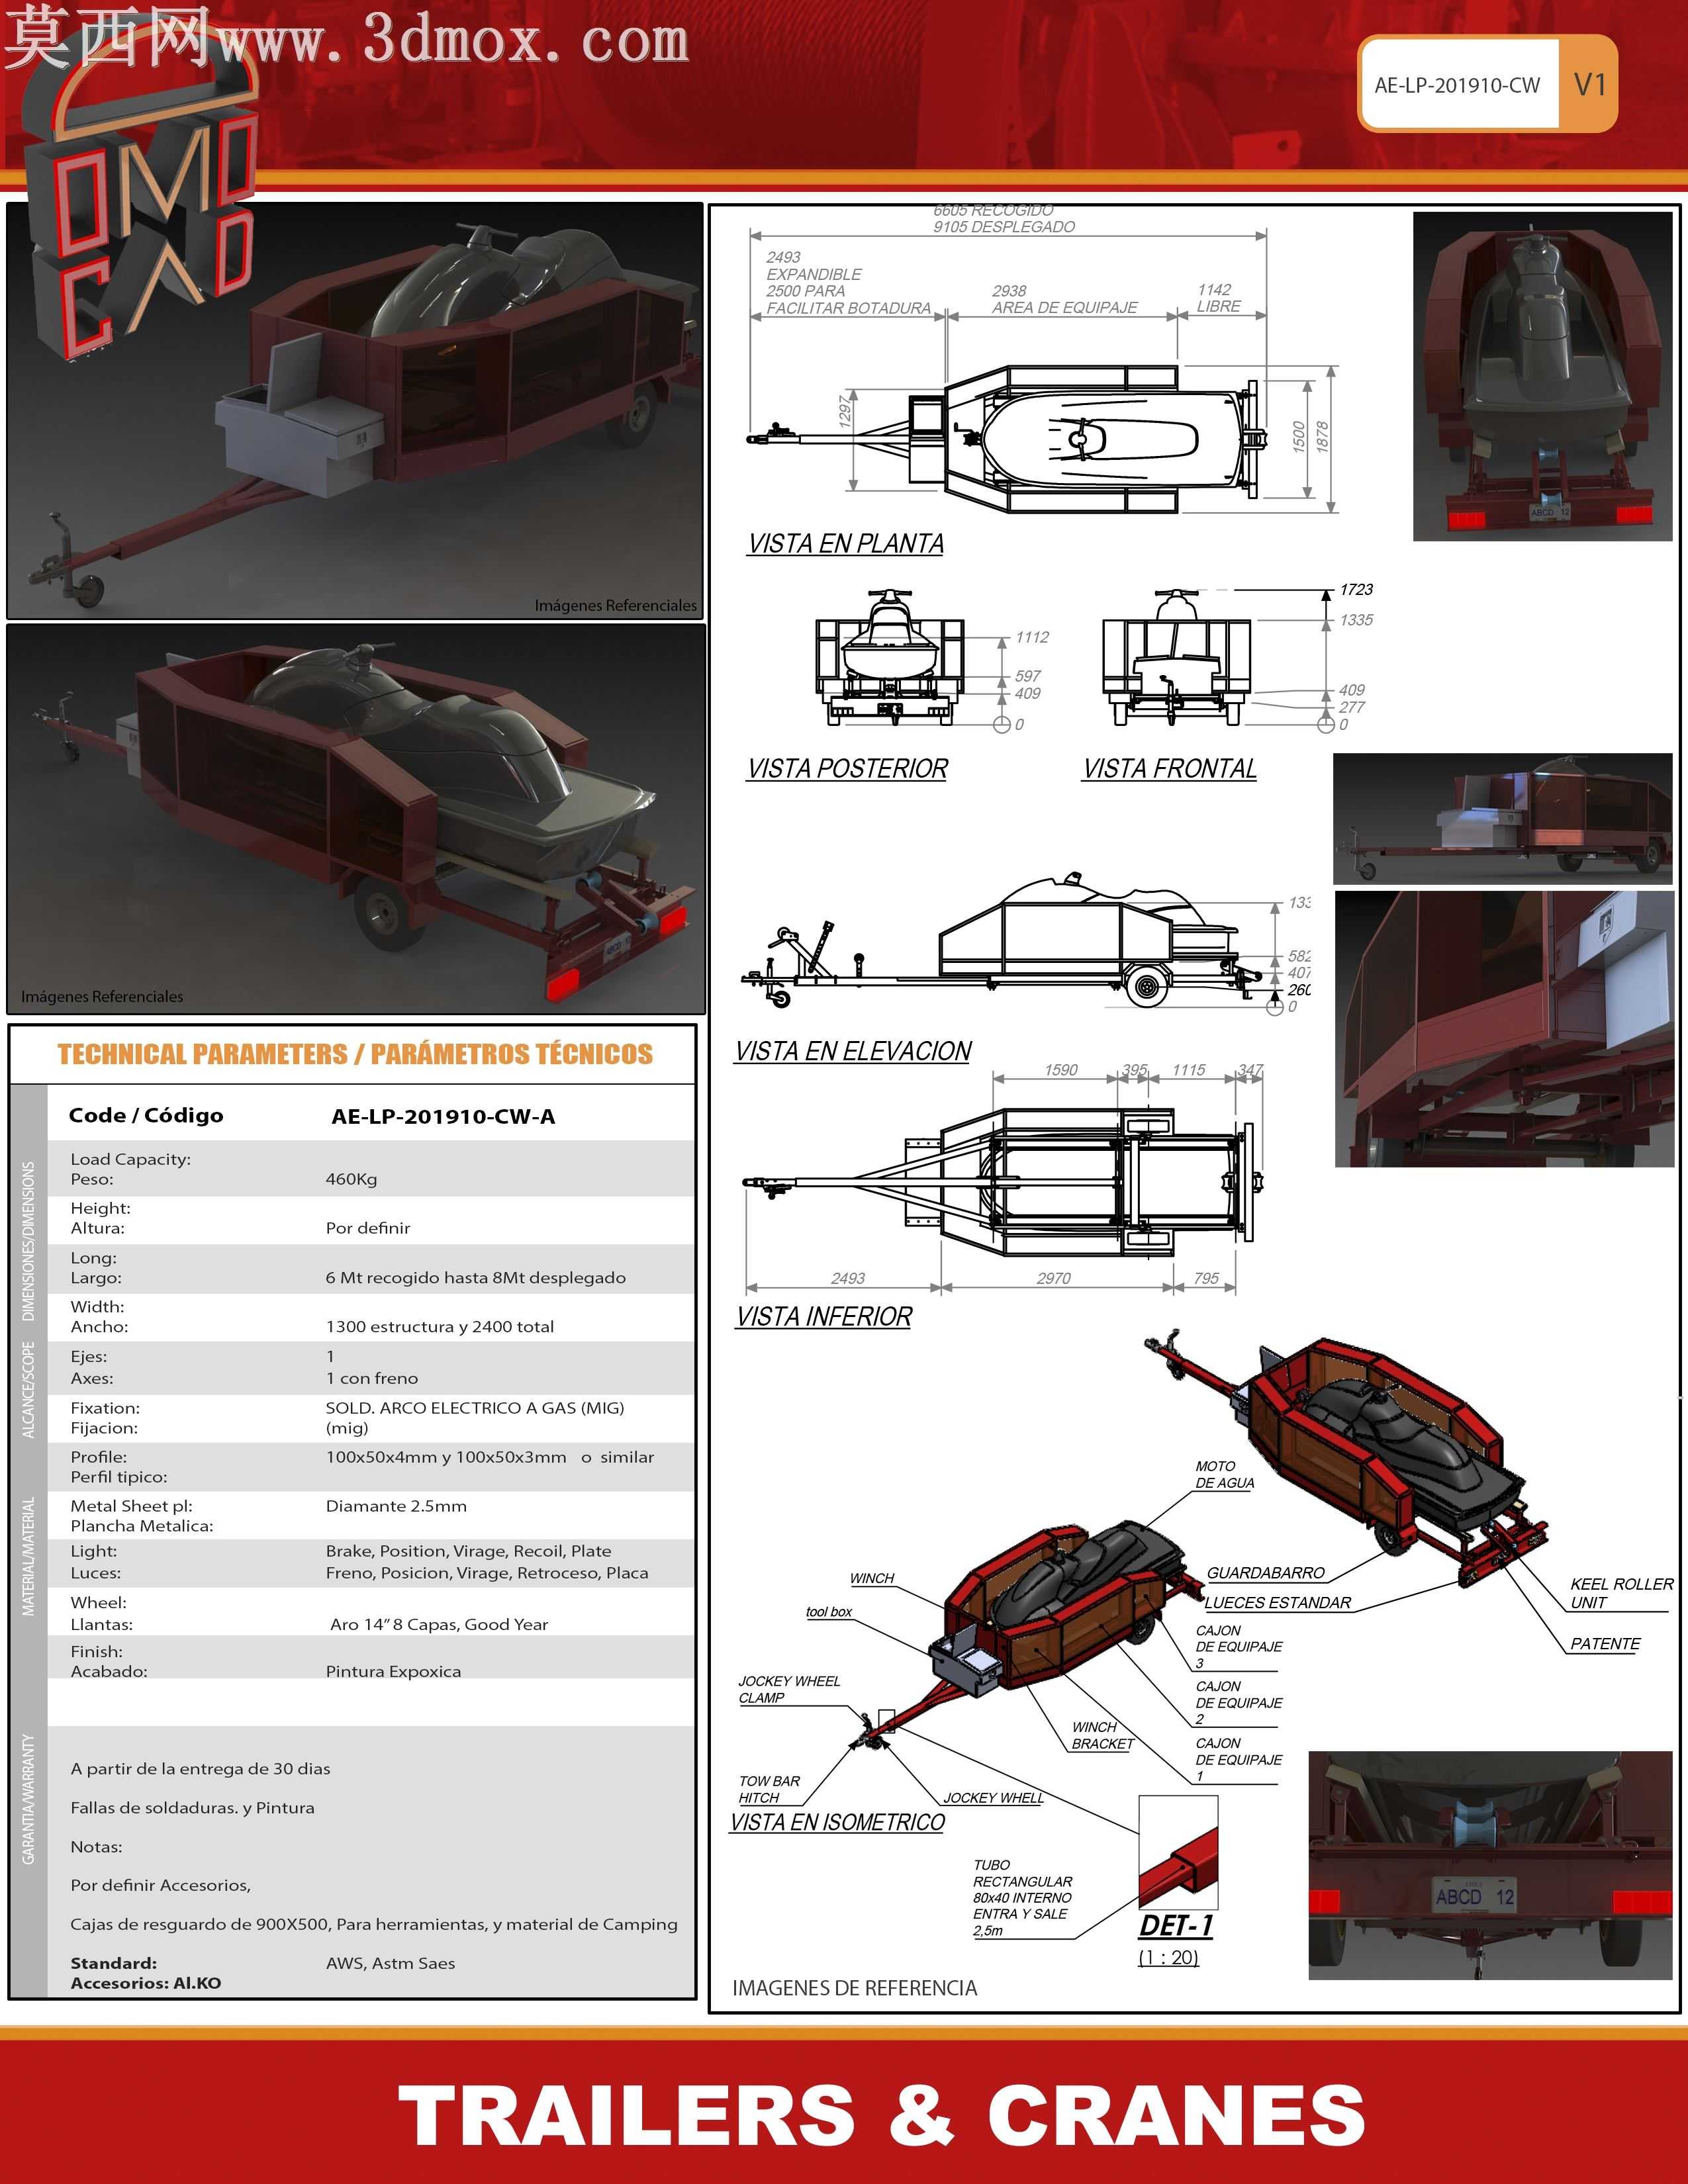Click the 1 con freno axes value
Viewport: 1688px width, 2184px height.
pyautogui.click(x=372, y=1378)
